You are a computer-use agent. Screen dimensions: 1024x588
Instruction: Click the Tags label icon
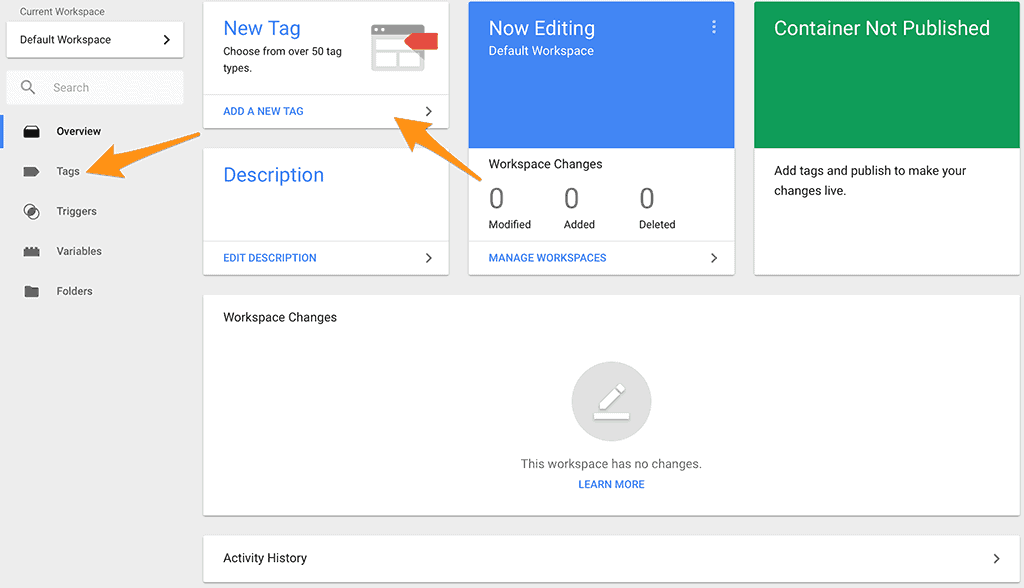[x=31, y=171]
